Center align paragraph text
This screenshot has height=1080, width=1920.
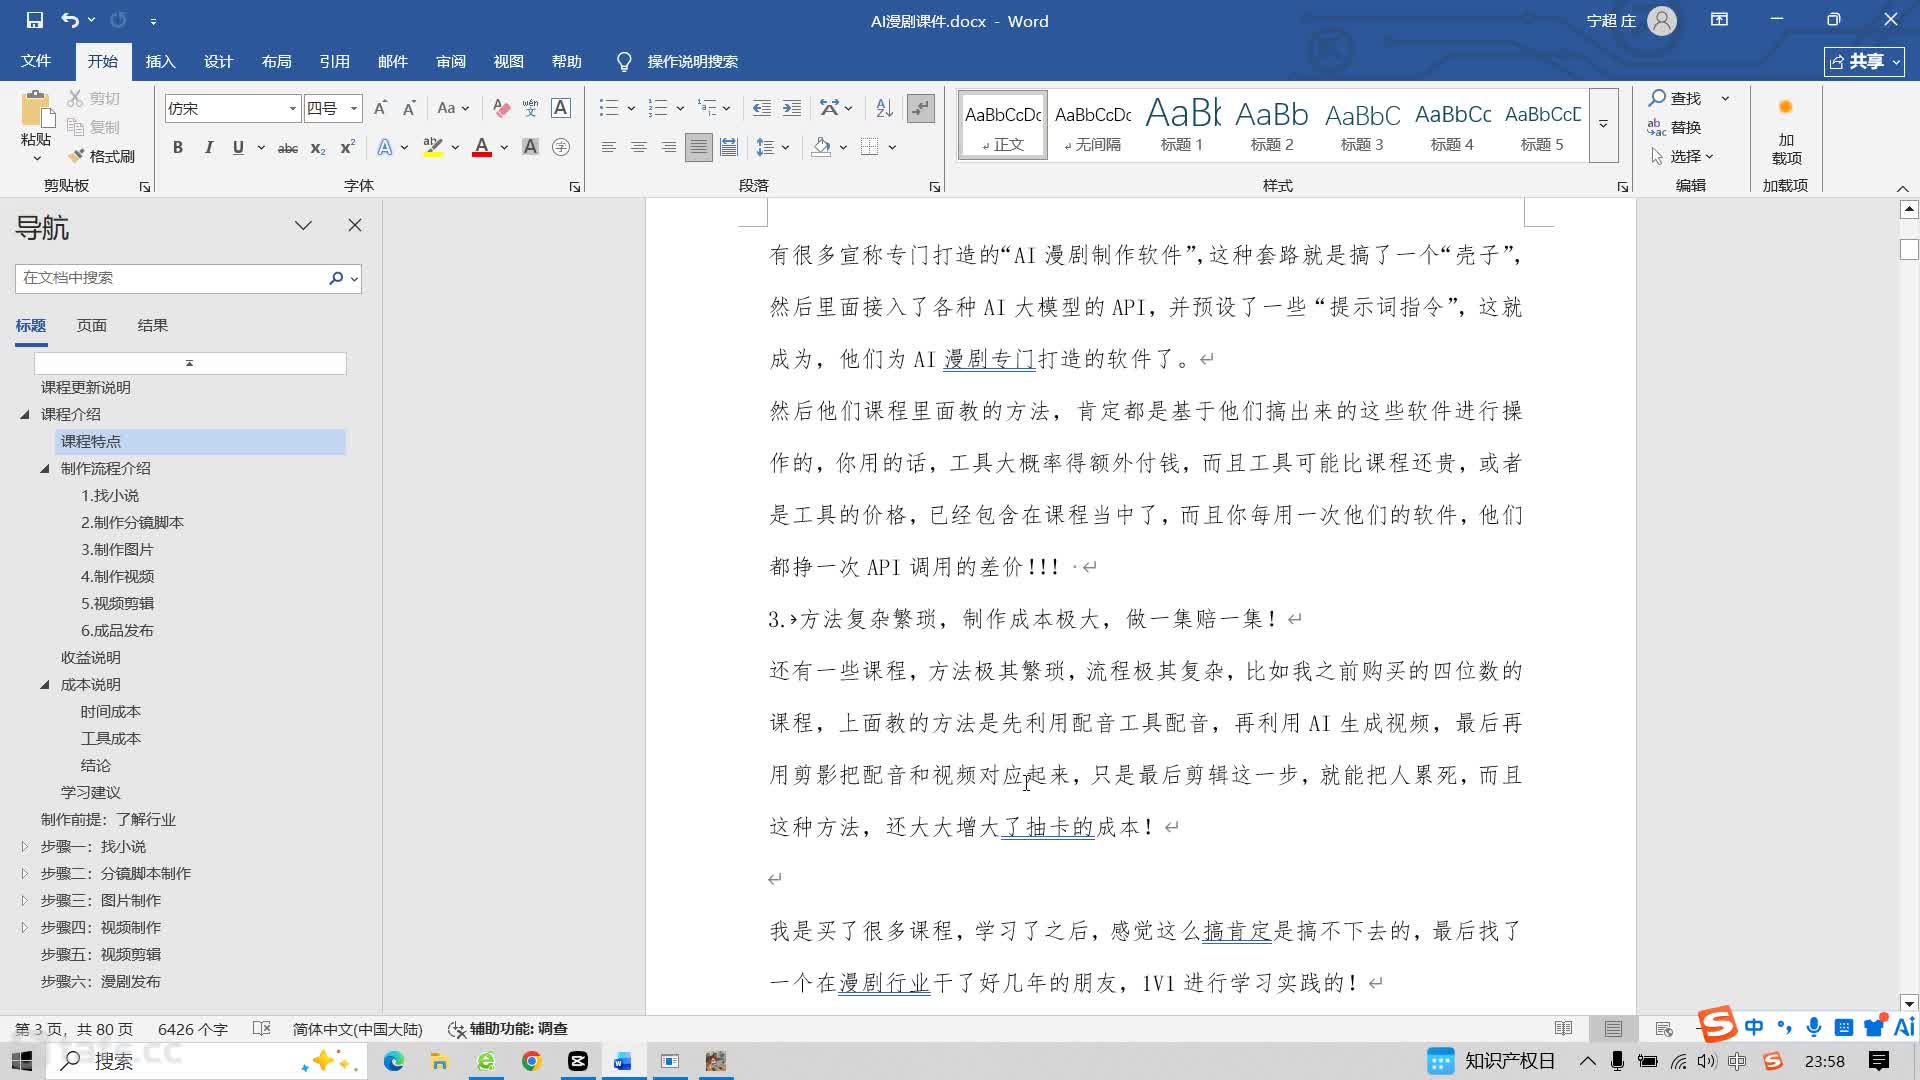coord(638,148)
